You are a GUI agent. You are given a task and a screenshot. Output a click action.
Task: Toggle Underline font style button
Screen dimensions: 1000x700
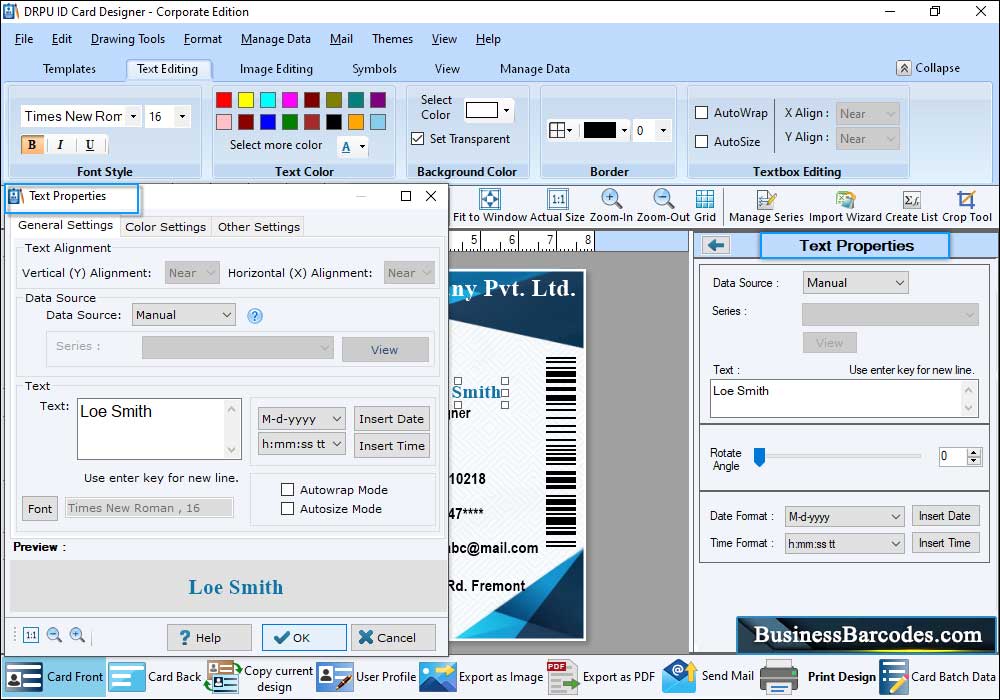point(90,145)
